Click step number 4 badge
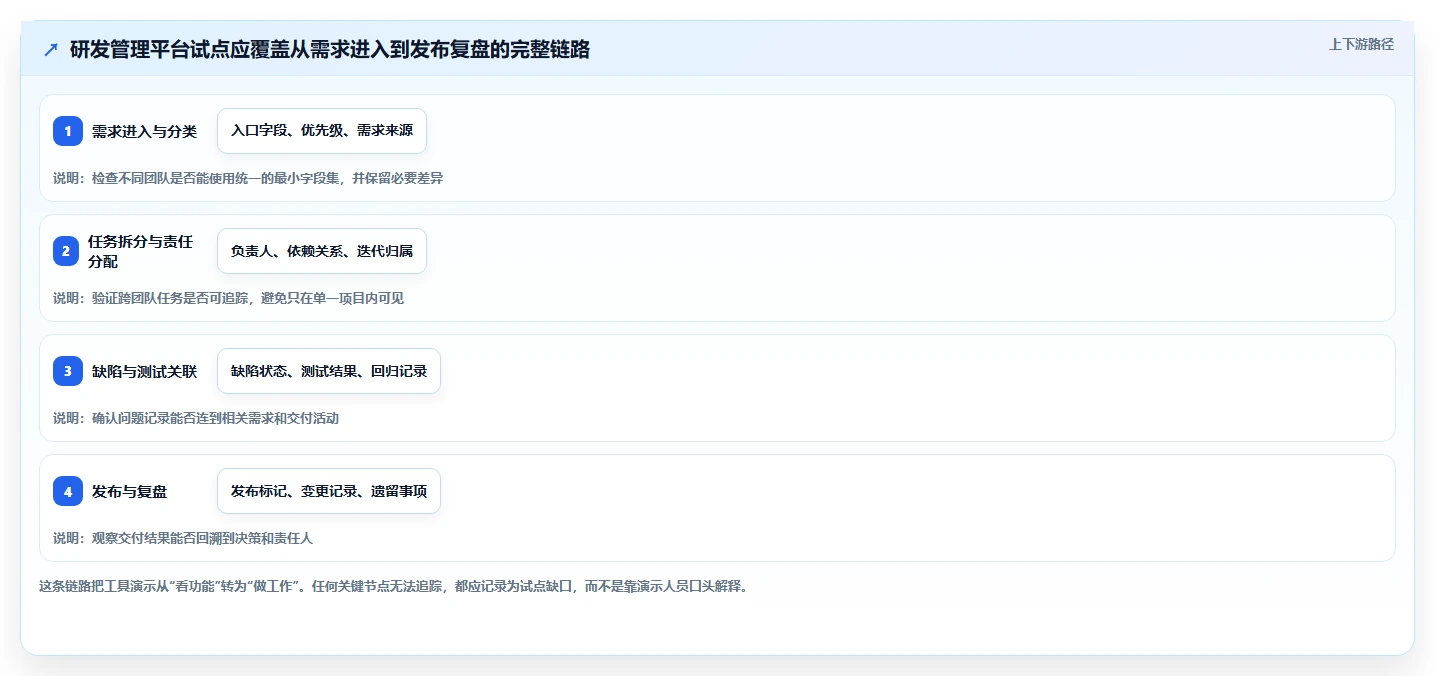The height and width of the screenshot is (676, 1435). [68, 491]
